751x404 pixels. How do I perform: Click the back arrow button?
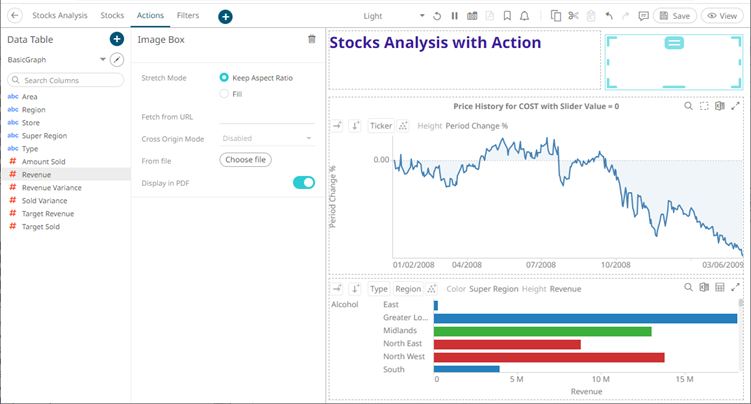click(x=14, y=16)
